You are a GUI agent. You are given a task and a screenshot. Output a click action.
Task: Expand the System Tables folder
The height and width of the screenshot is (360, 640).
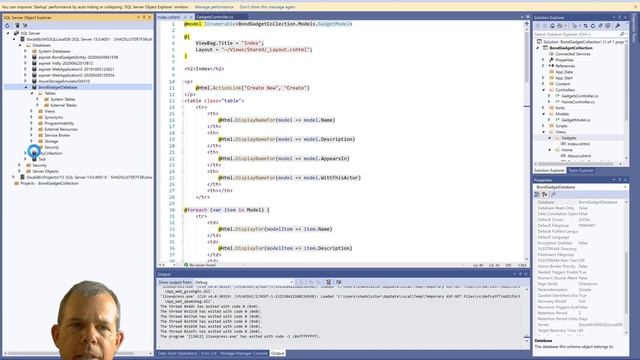click(38, 99)
